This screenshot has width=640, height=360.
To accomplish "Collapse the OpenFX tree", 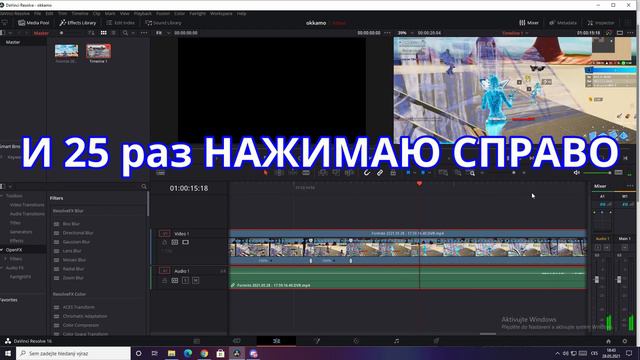I will 2,250.
